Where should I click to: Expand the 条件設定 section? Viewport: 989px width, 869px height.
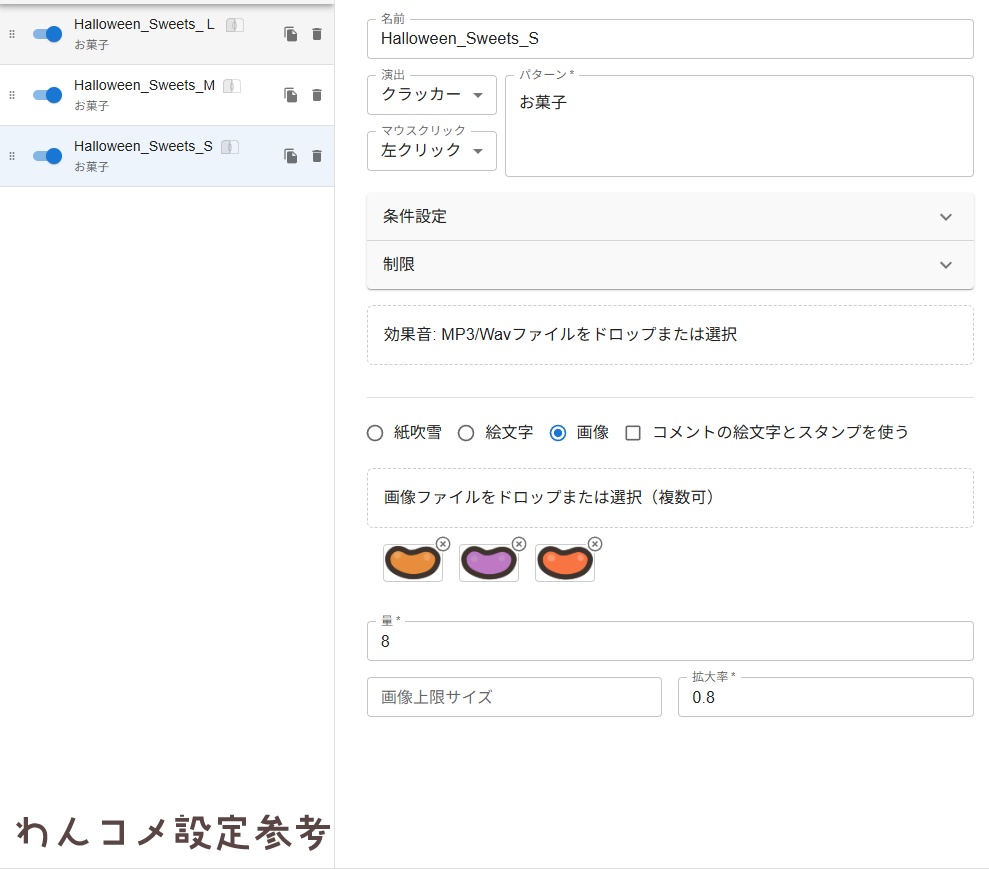tap(669, 216)
